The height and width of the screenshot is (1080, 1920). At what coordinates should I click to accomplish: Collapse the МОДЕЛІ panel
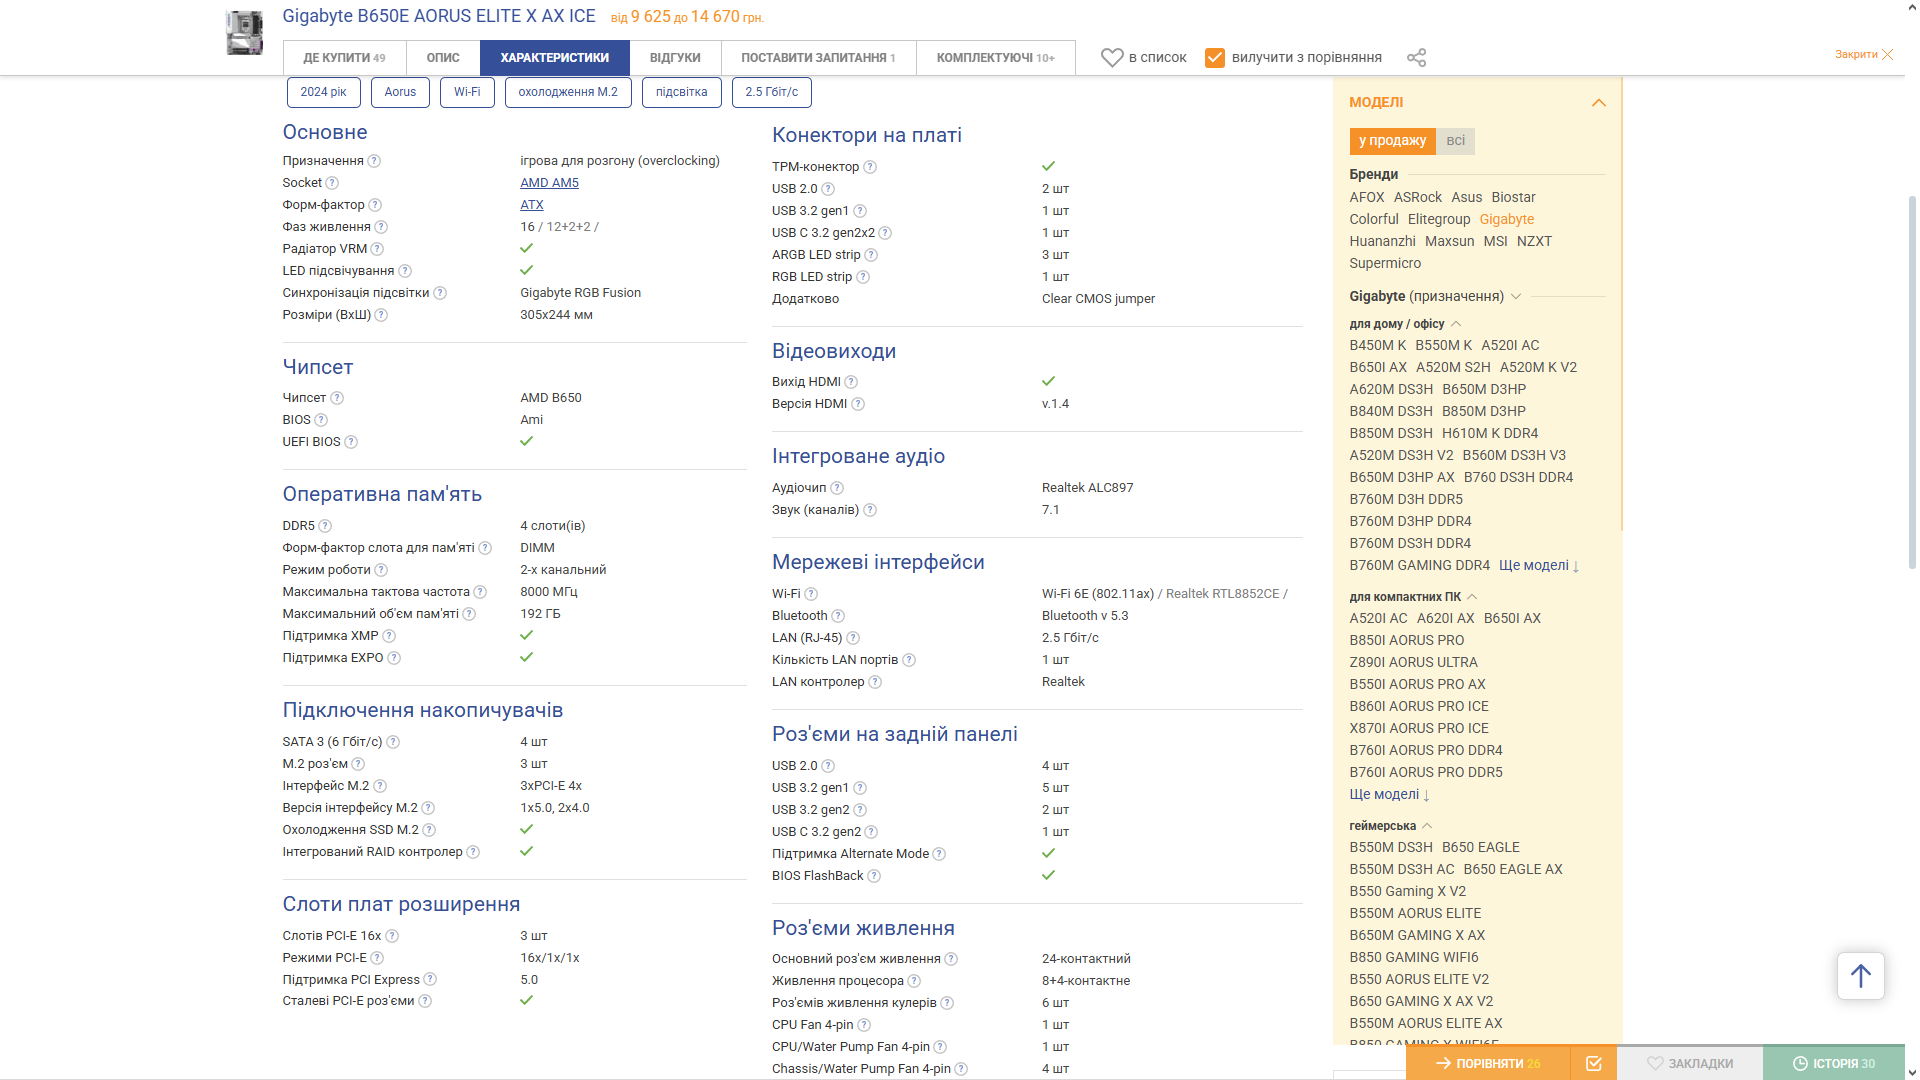1598,103
